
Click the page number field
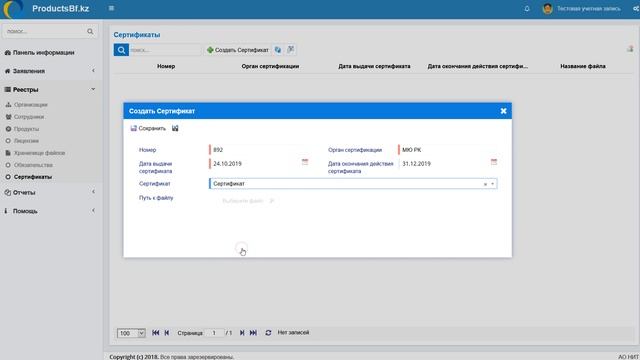214,333
